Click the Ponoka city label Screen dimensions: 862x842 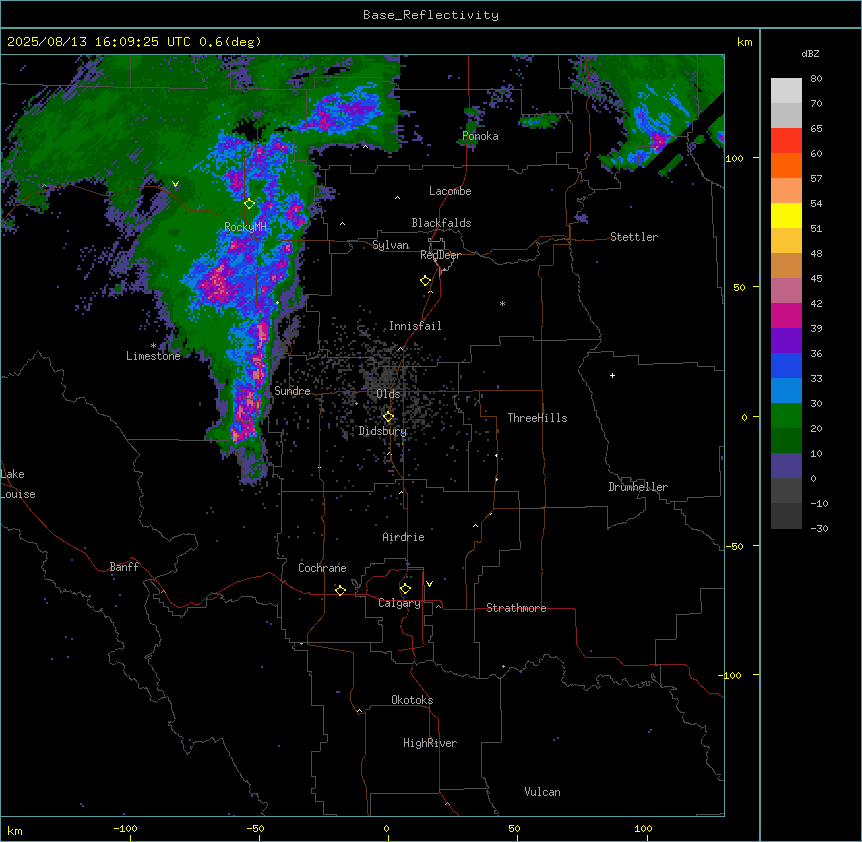pyautogui.click(x=480, y=136)
